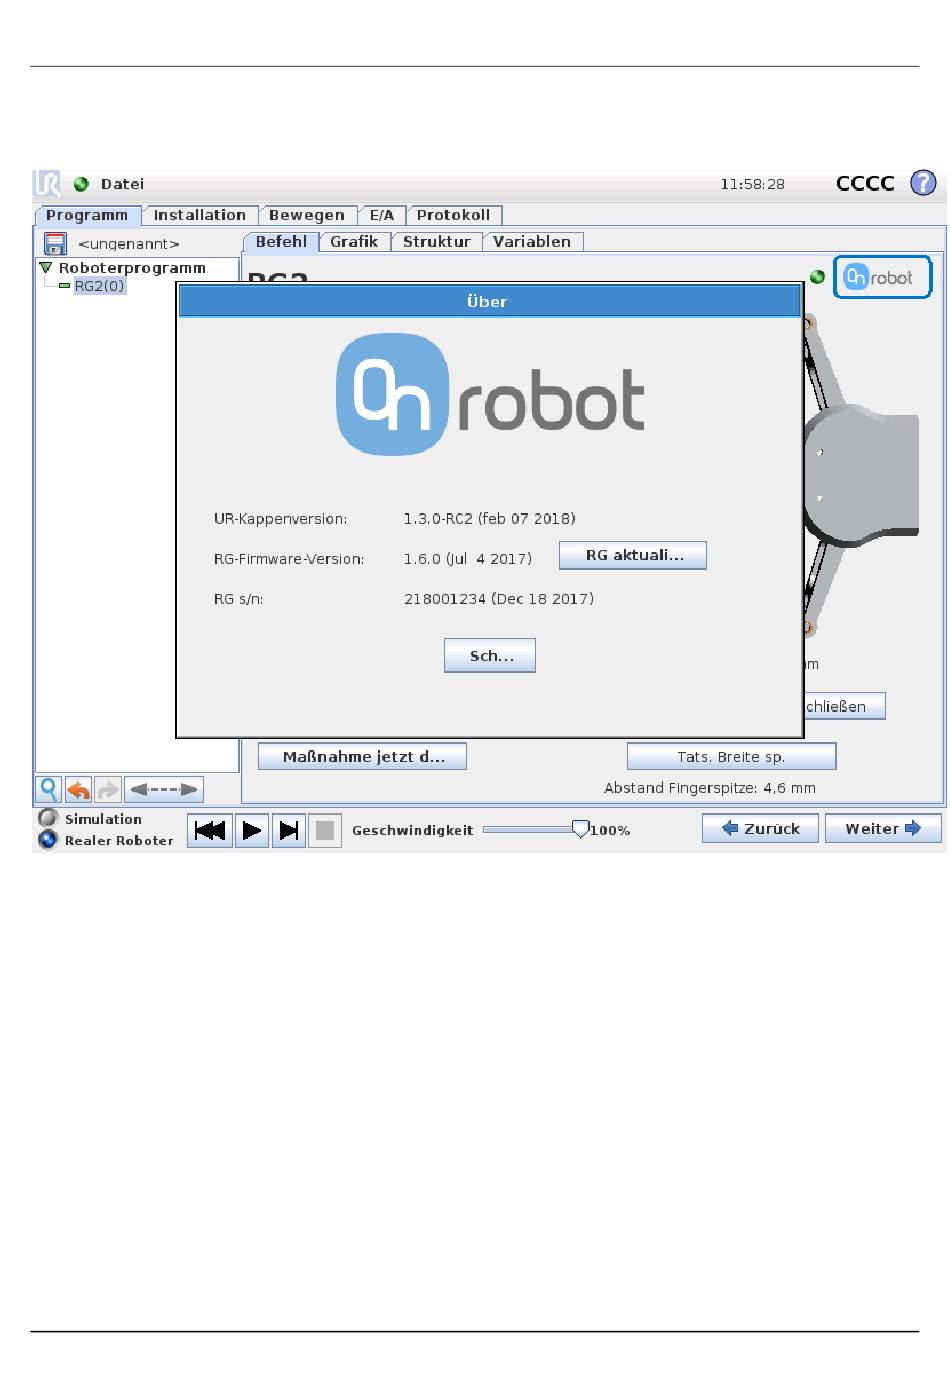Click the 100% speed value
Image resolution: width=950 pixels, height=1397 pixels.
pos(610,831)
